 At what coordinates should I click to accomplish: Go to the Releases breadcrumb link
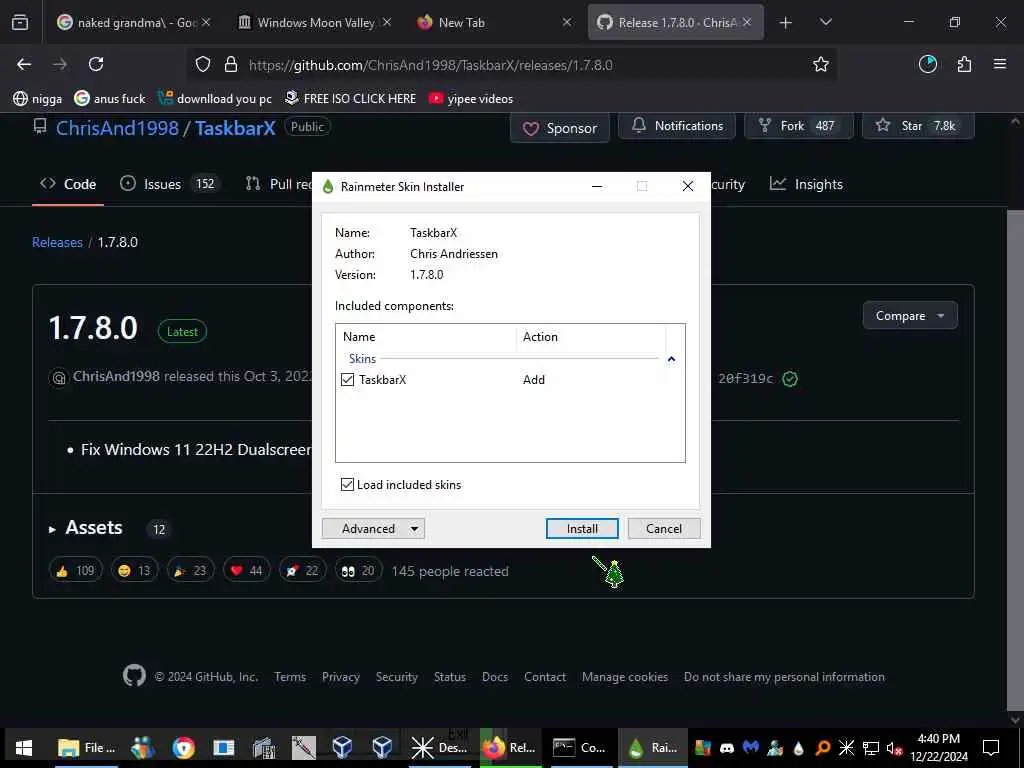point(57,242)
